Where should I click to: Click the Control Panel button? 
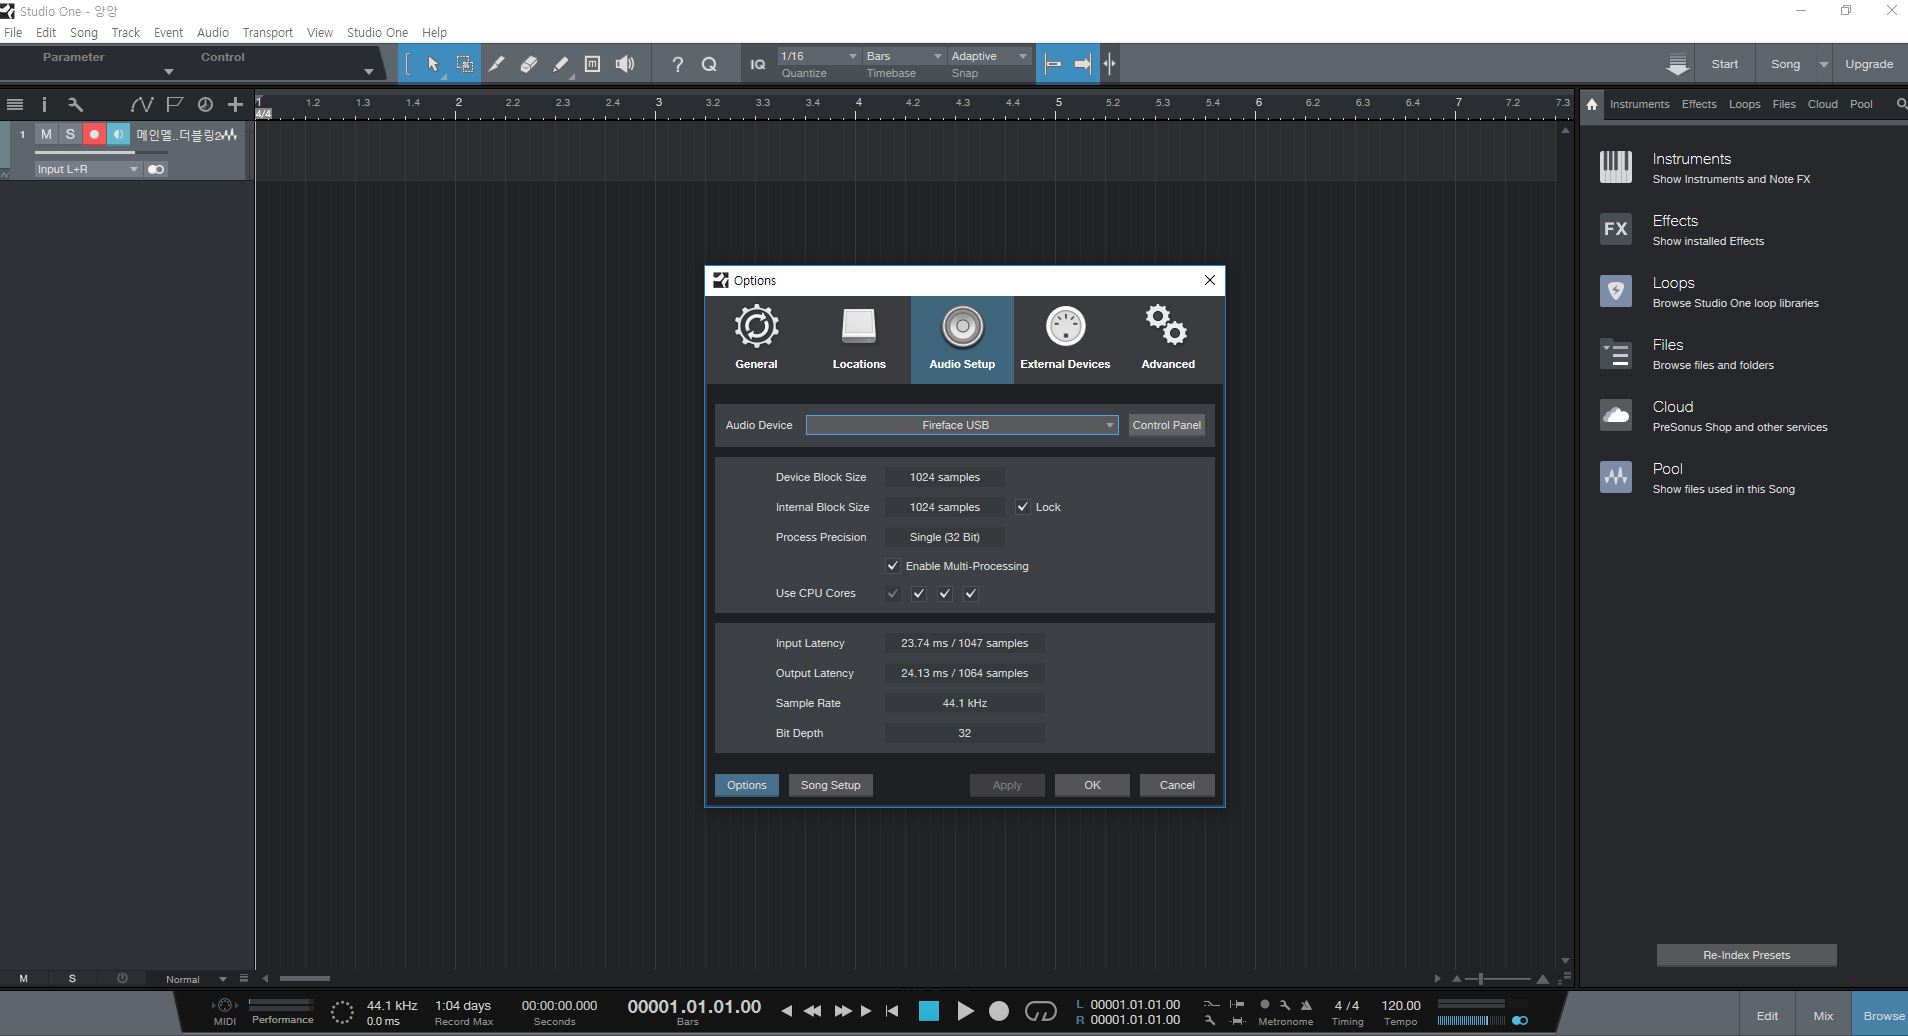coord(1166,425)
